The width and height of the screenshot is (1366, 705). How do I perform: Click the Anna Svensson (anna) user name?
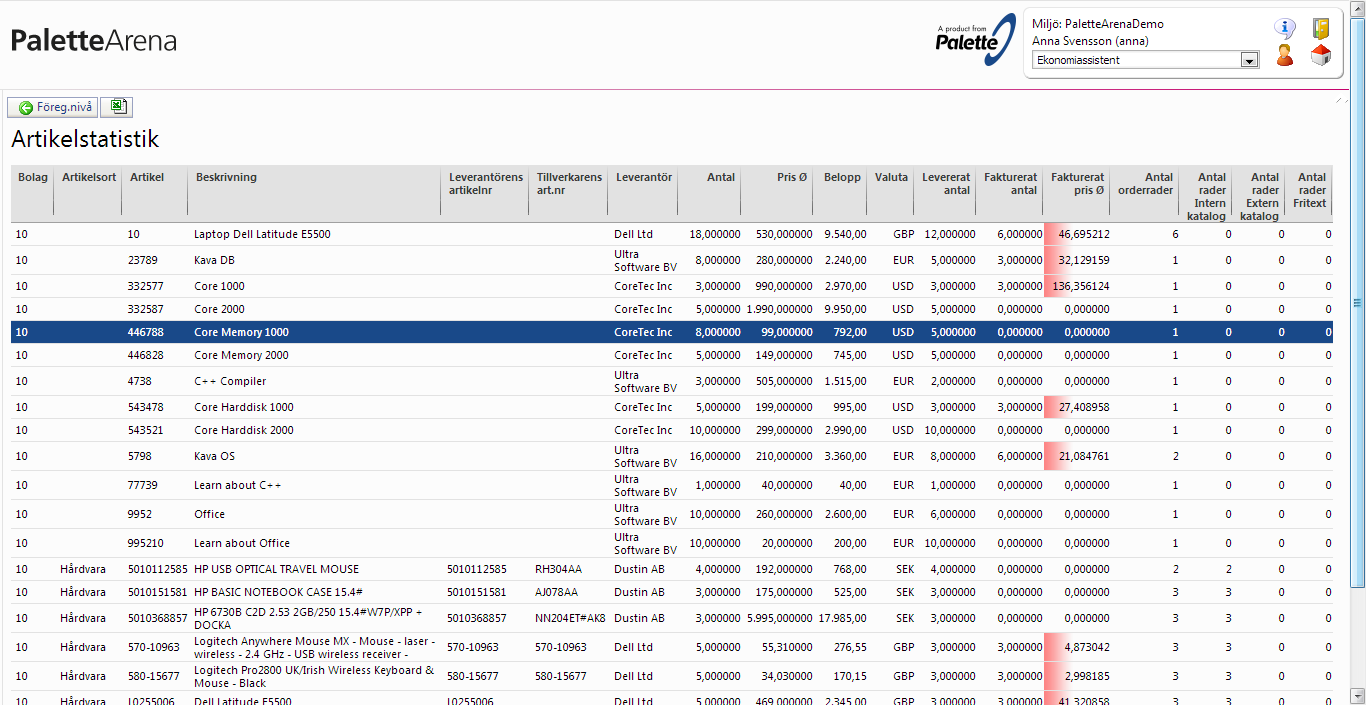(x=1090, y=41)
